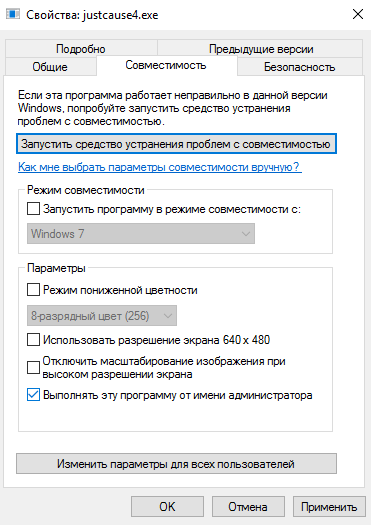Open the Windows 7 compatibility dropdown

[x=141, y=234]
